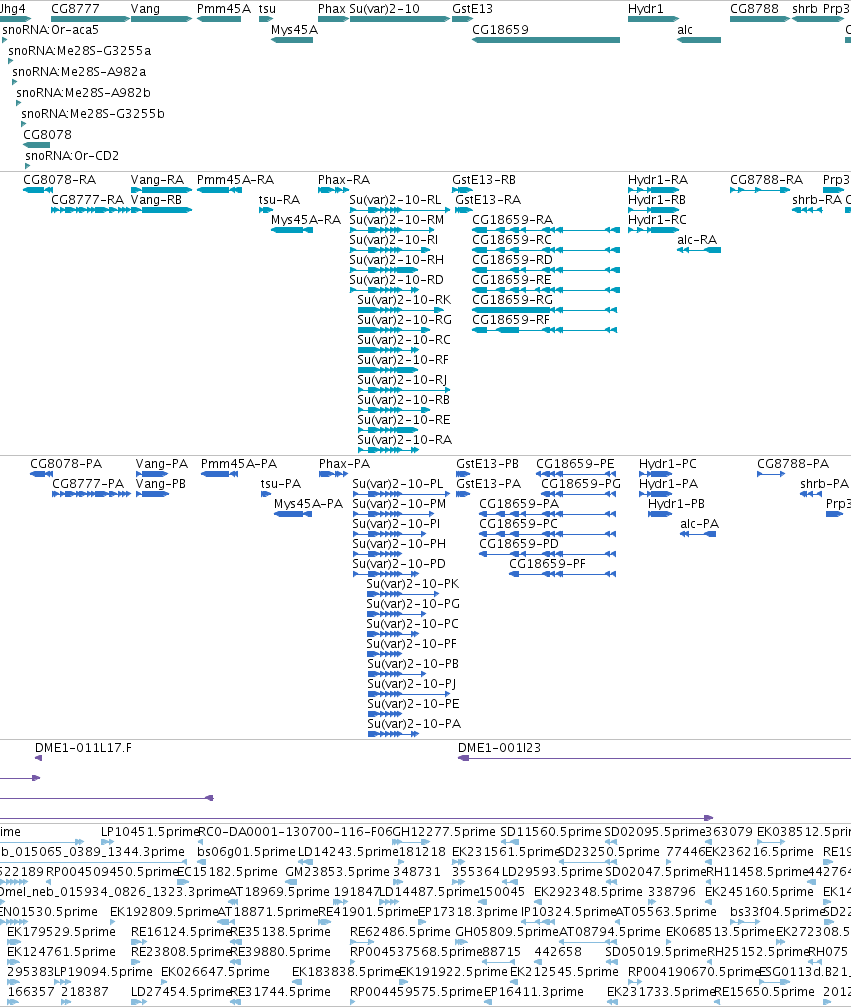
Task: Open the SD11560.5prime EST label
Action: click(x=551, y=832)
